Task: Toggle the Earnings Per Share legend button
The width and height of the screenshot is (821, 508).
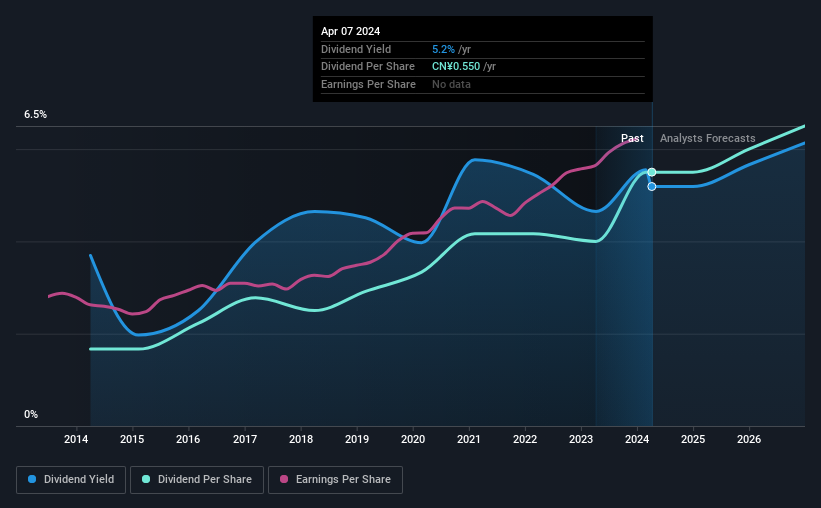Action: (335, 480)
